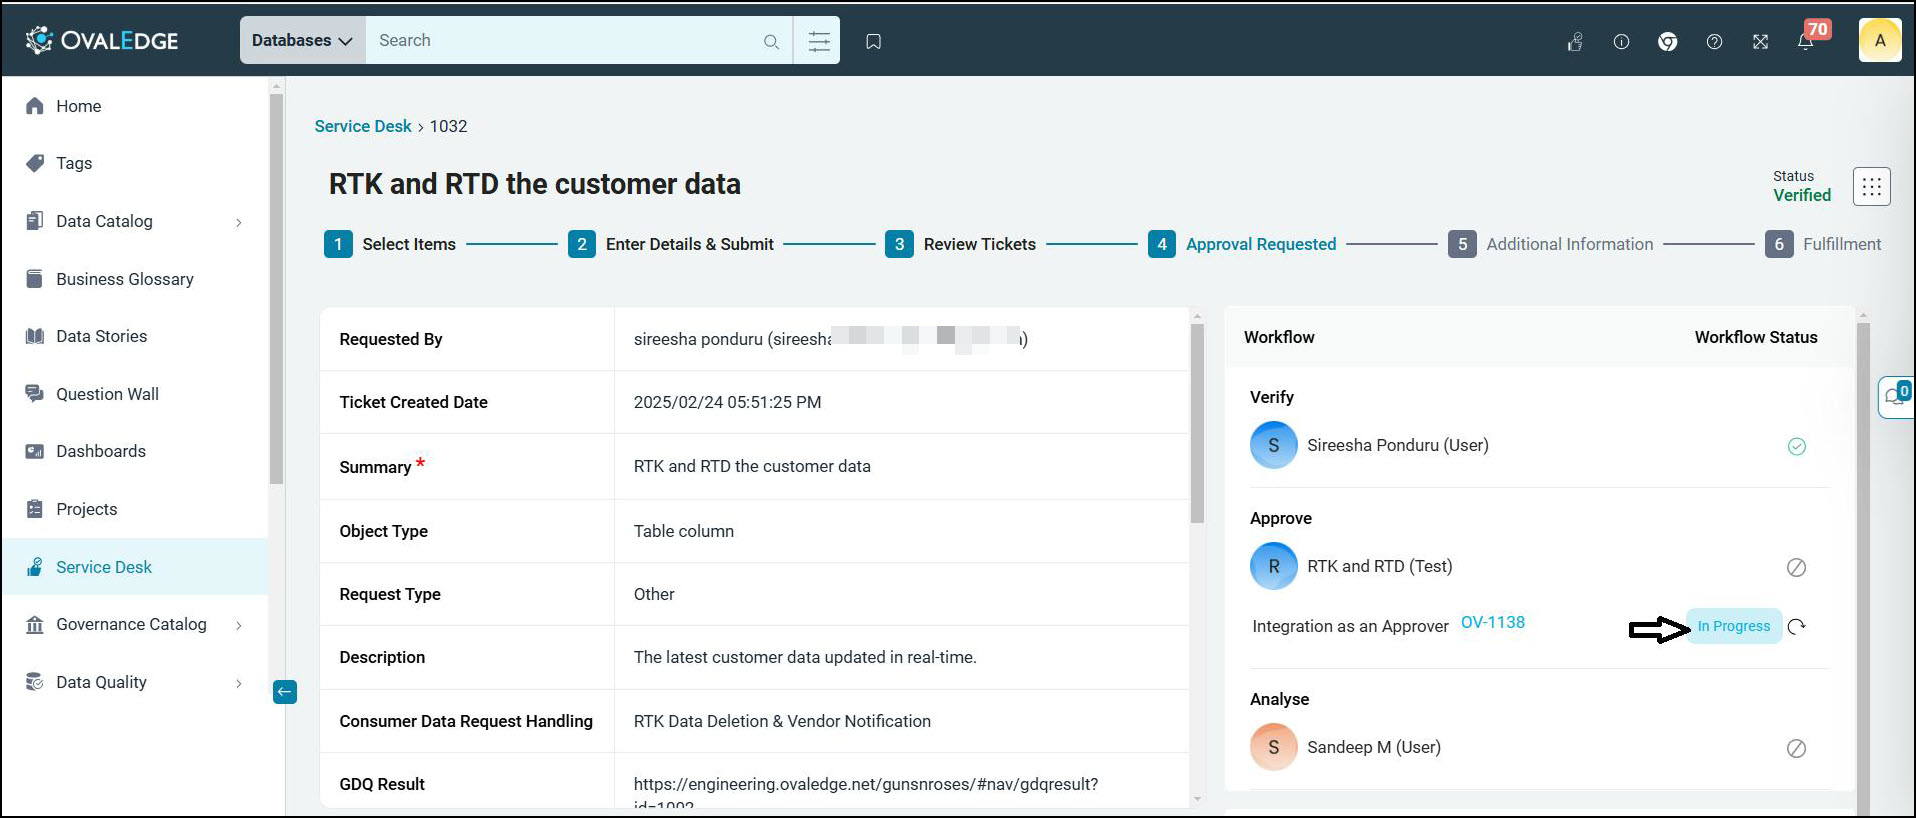
Task: Click the info circle icon in header
Action: (x=1621, y=42)
